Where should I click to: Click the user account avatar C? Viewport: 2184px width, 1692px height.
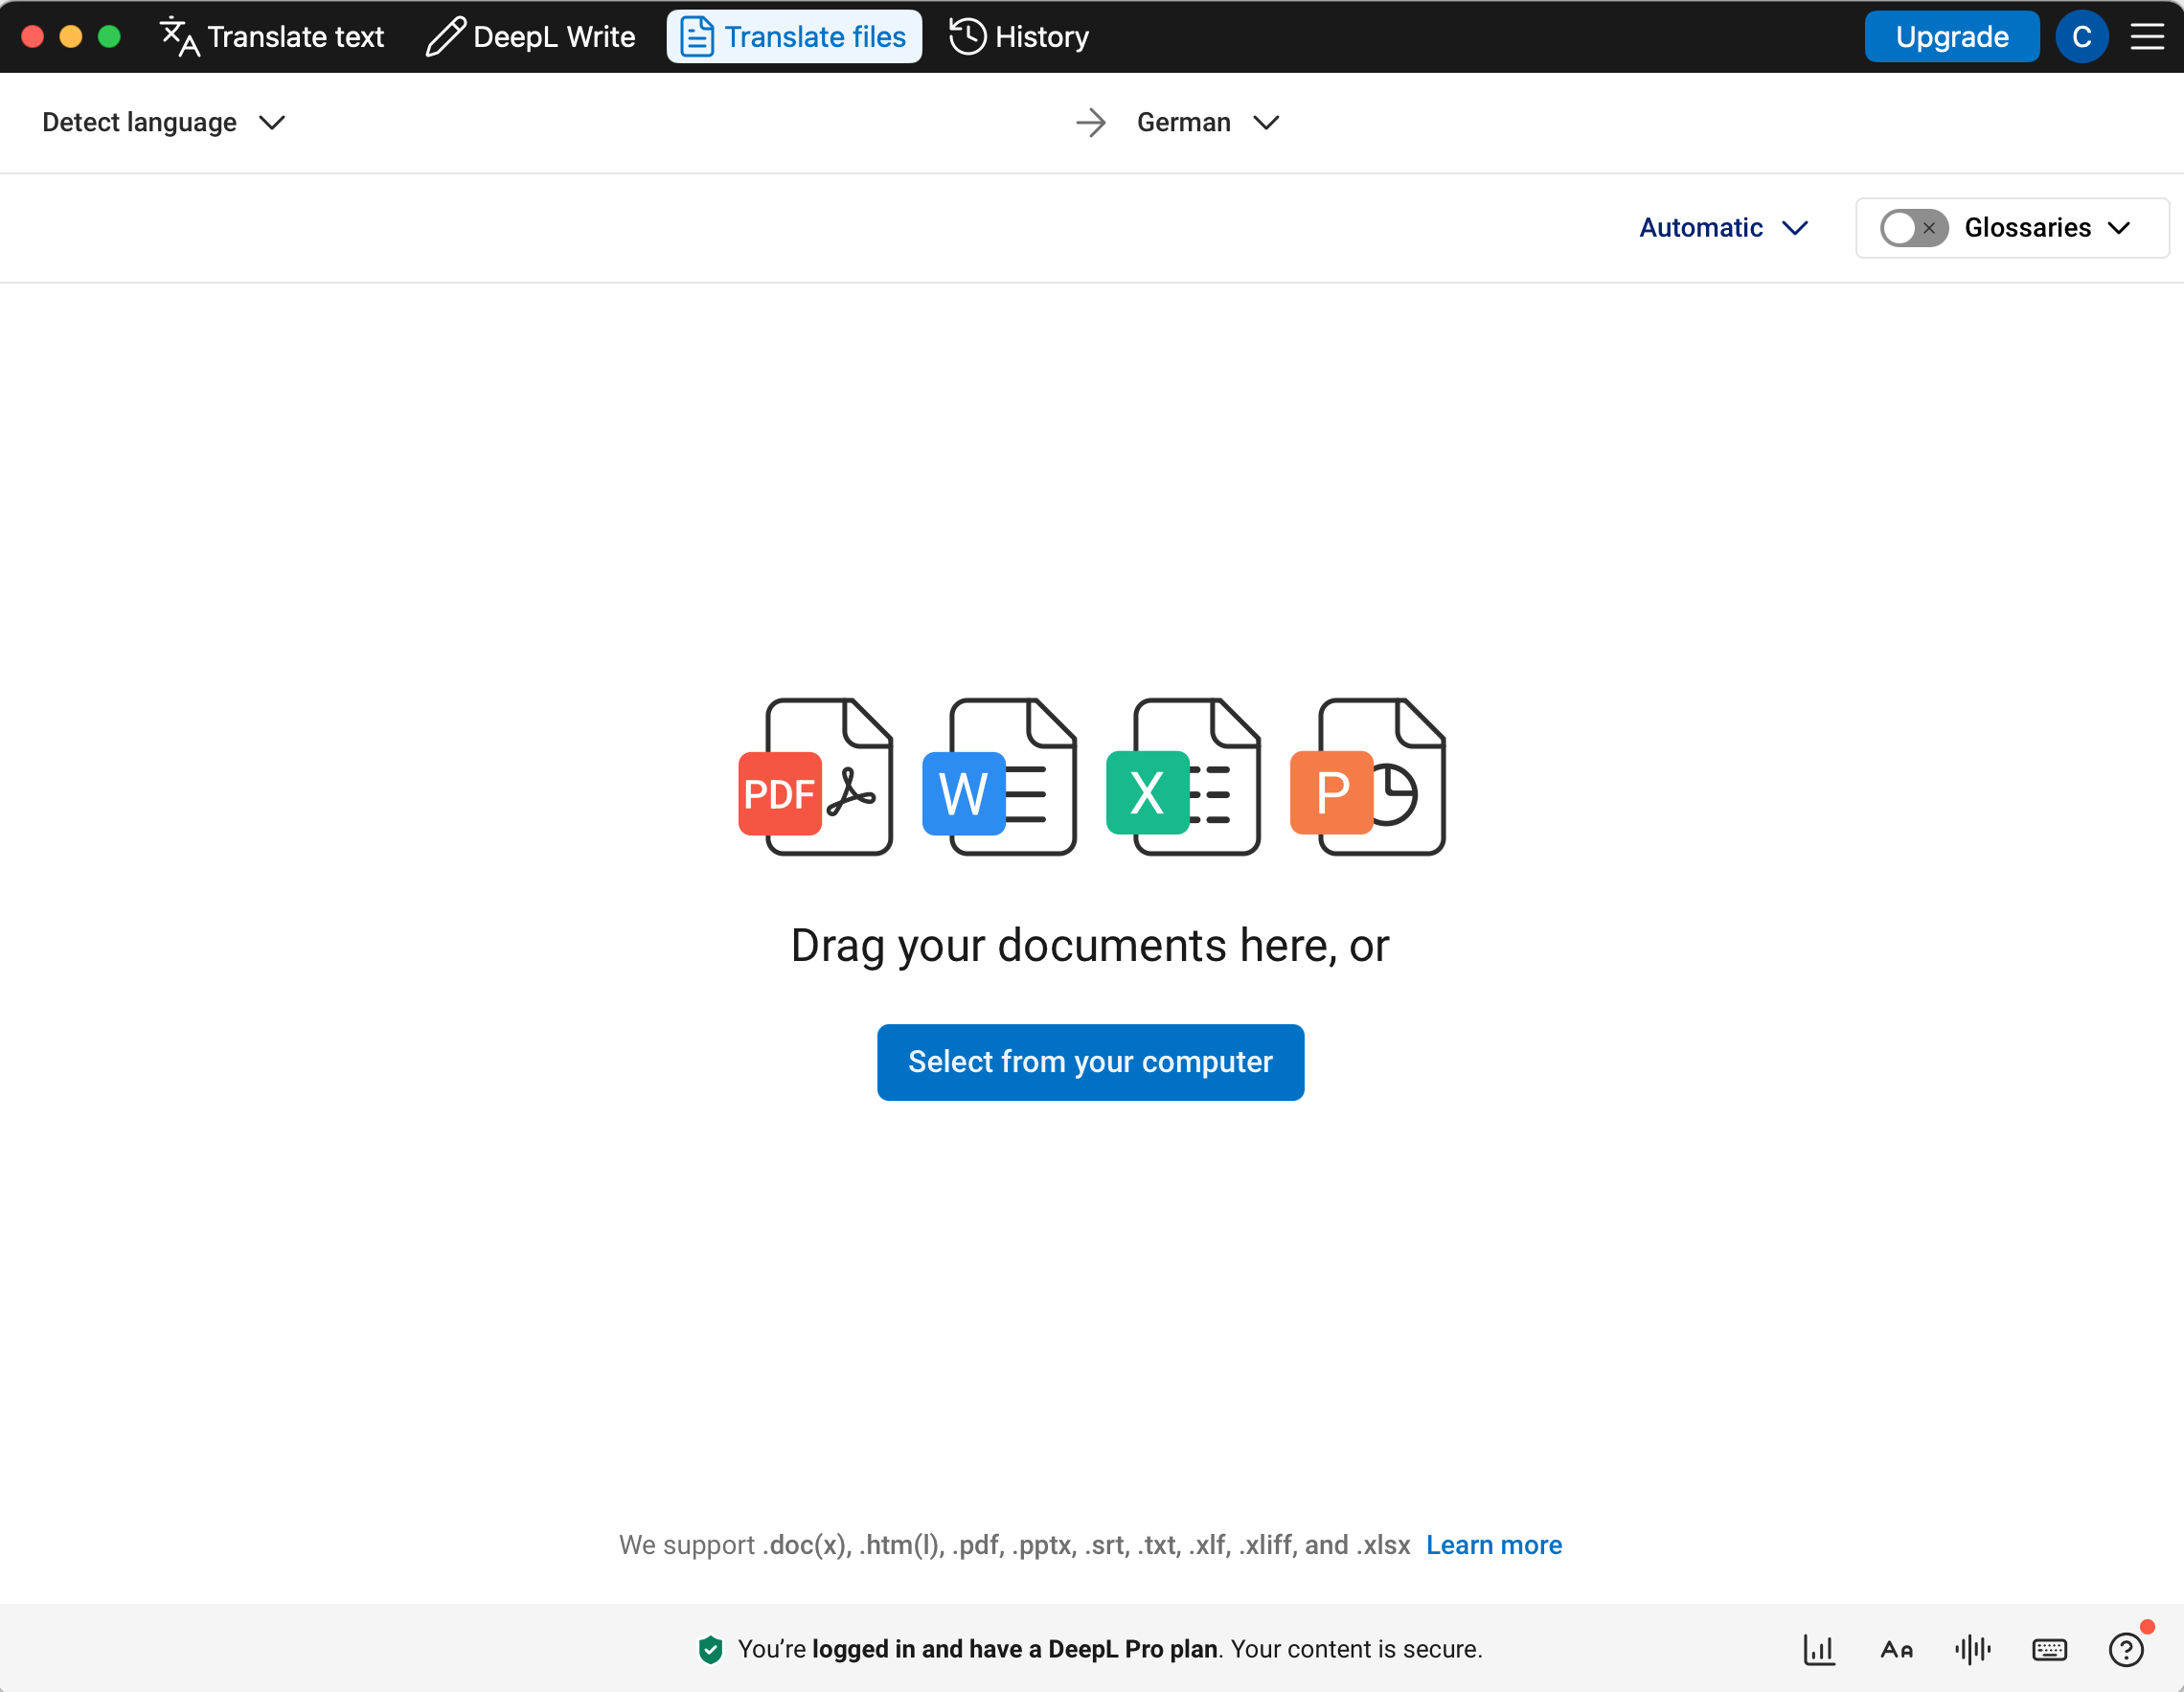(x=2081, y=37)
